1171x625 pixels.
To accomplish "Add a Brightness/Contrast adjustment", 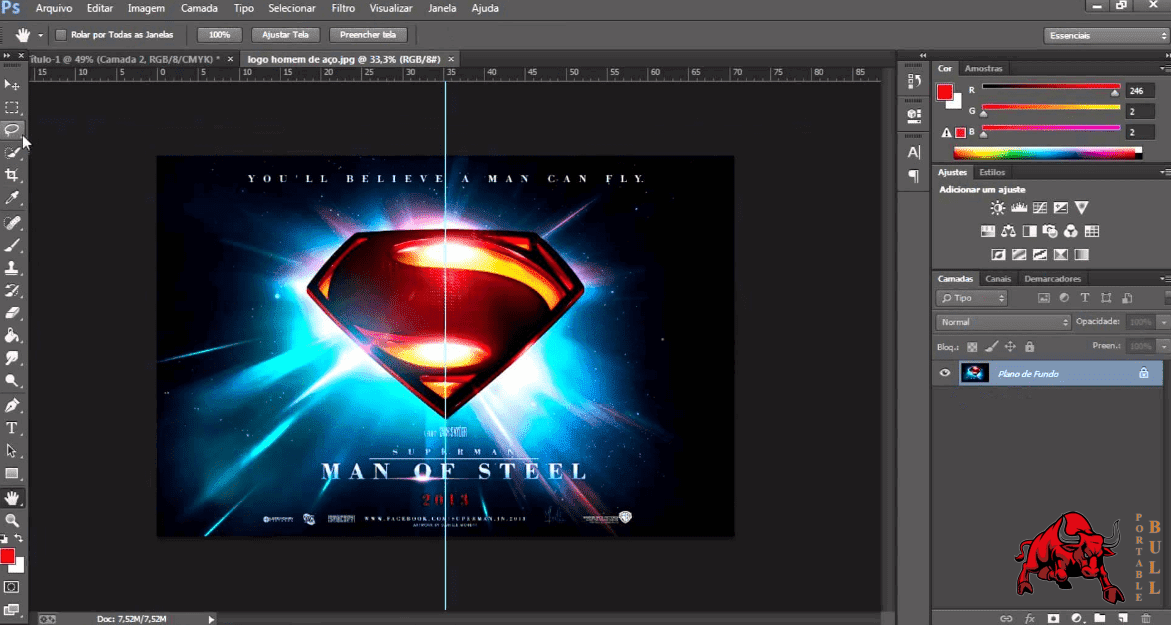I will tap(998, 208).
